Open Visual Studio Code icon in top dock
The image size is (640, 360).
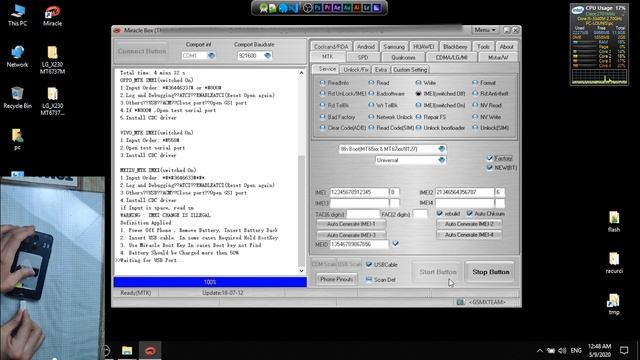294,8
